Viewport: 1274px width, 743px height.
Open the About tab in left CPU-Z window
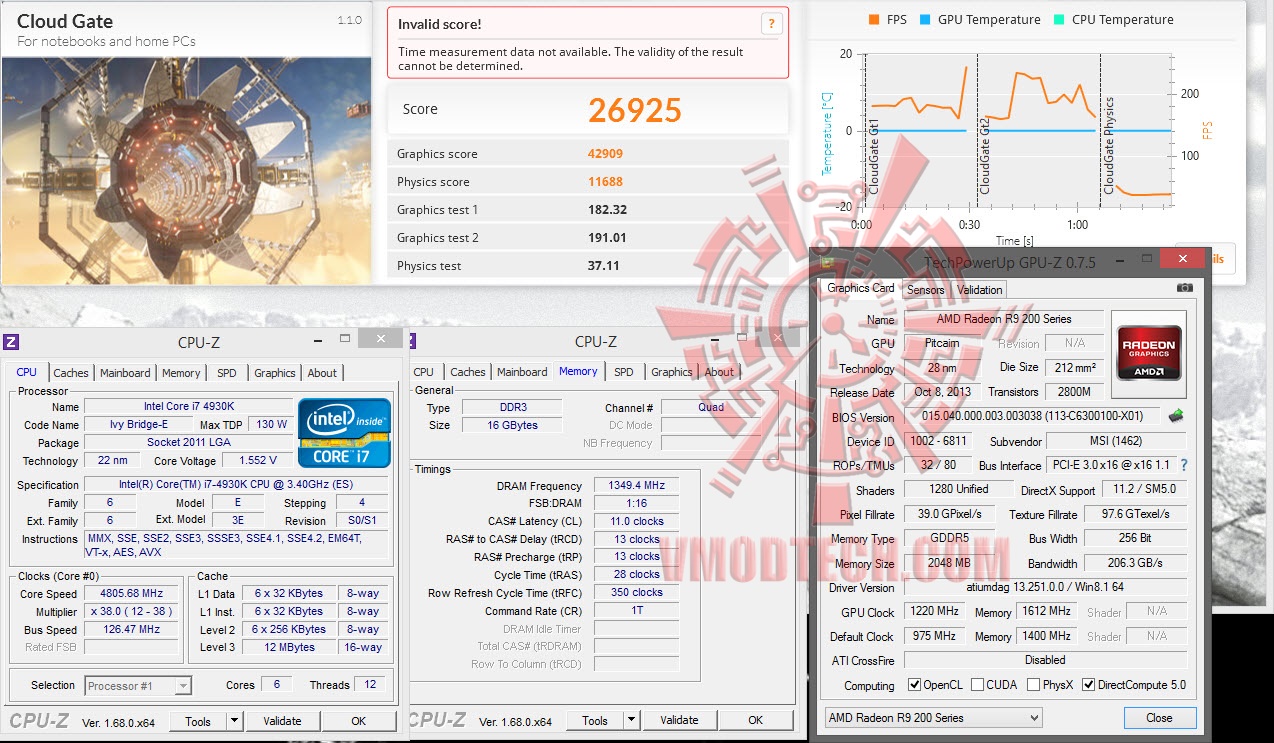tap(322, 373)
